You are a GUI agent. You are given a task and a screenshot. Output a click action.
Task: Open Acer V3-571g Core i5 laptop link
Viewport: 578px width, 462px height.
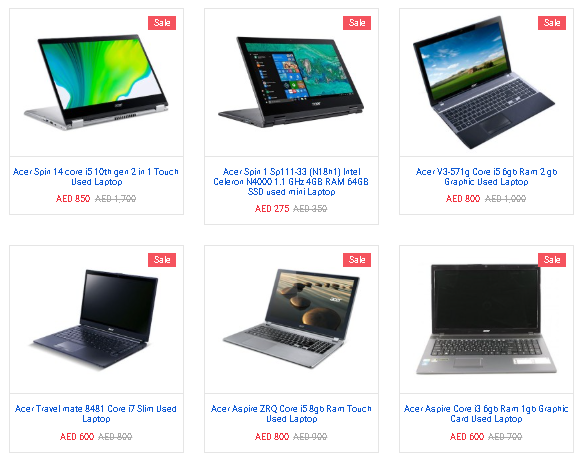[486, 177]
